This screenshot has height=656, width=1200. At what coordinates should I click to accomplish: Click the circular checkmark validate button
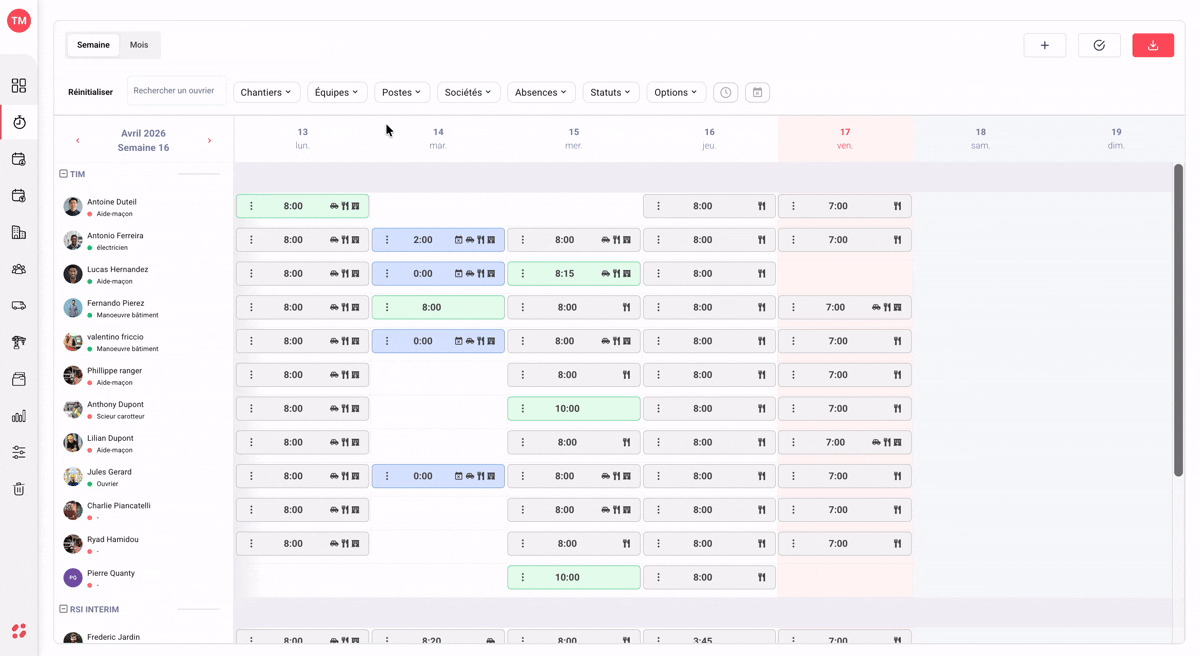[x=1099, y=45]
